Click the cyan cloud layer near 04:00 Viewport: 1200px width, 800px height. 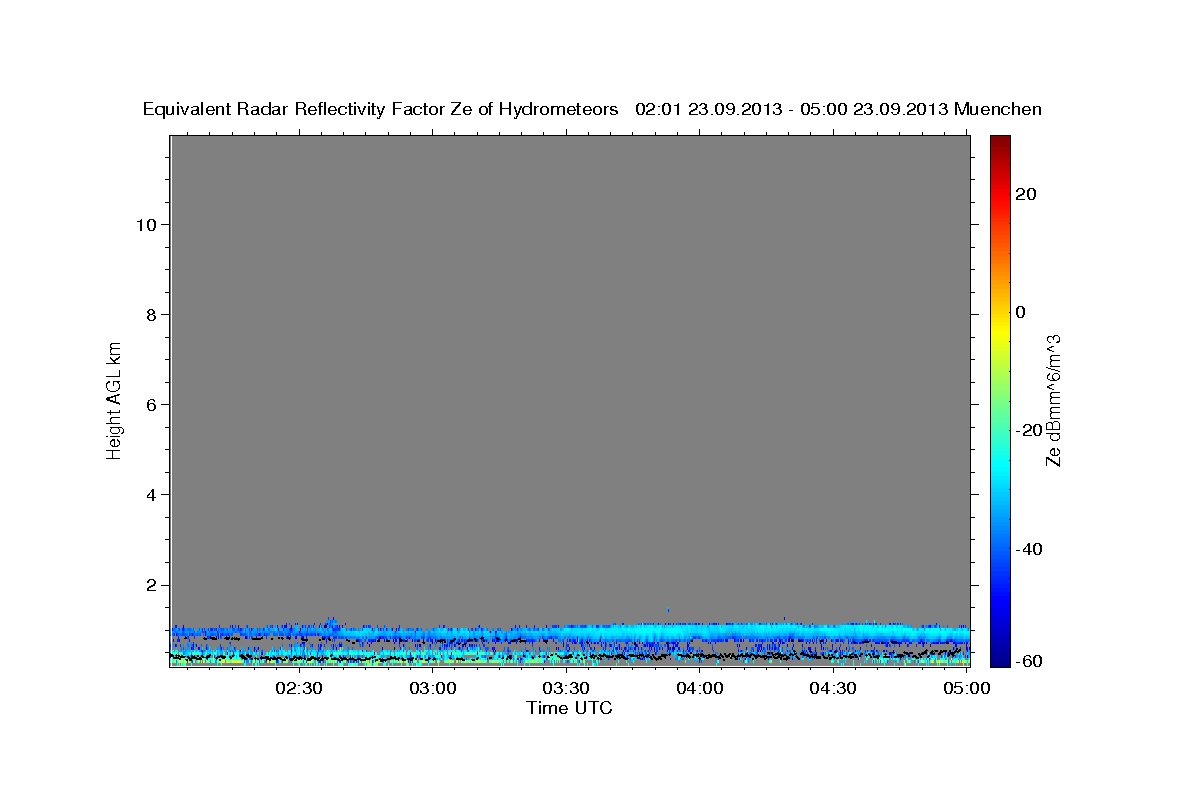[x=700, y=632]
